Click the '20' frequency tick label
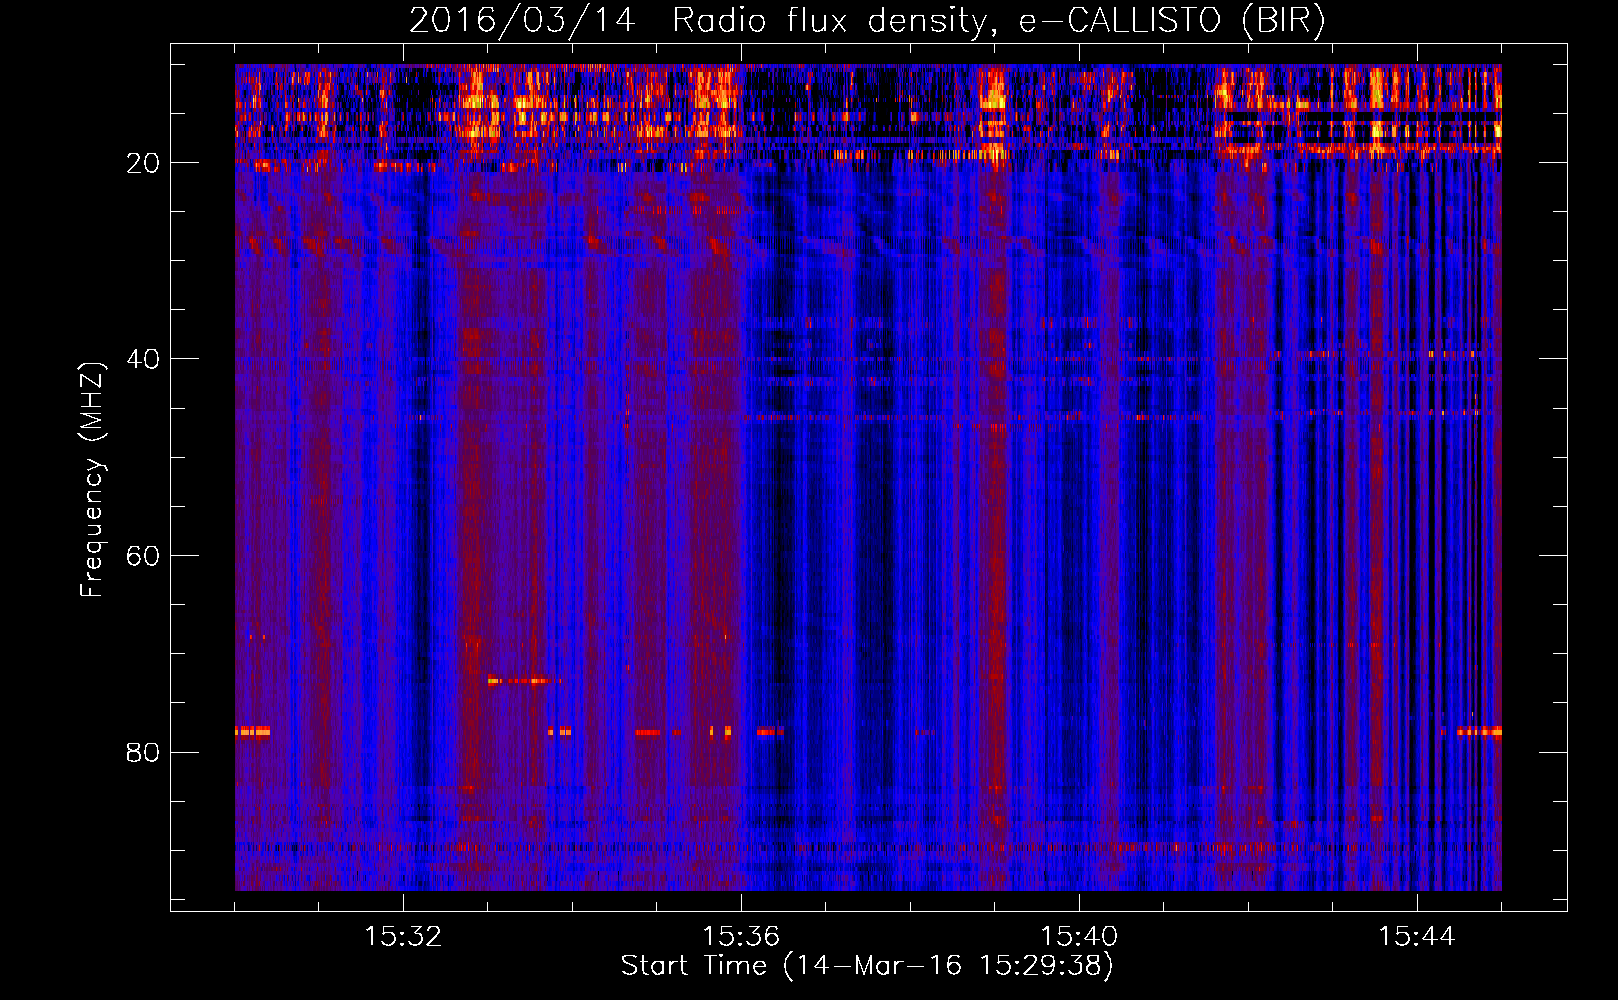 (144, 163)
